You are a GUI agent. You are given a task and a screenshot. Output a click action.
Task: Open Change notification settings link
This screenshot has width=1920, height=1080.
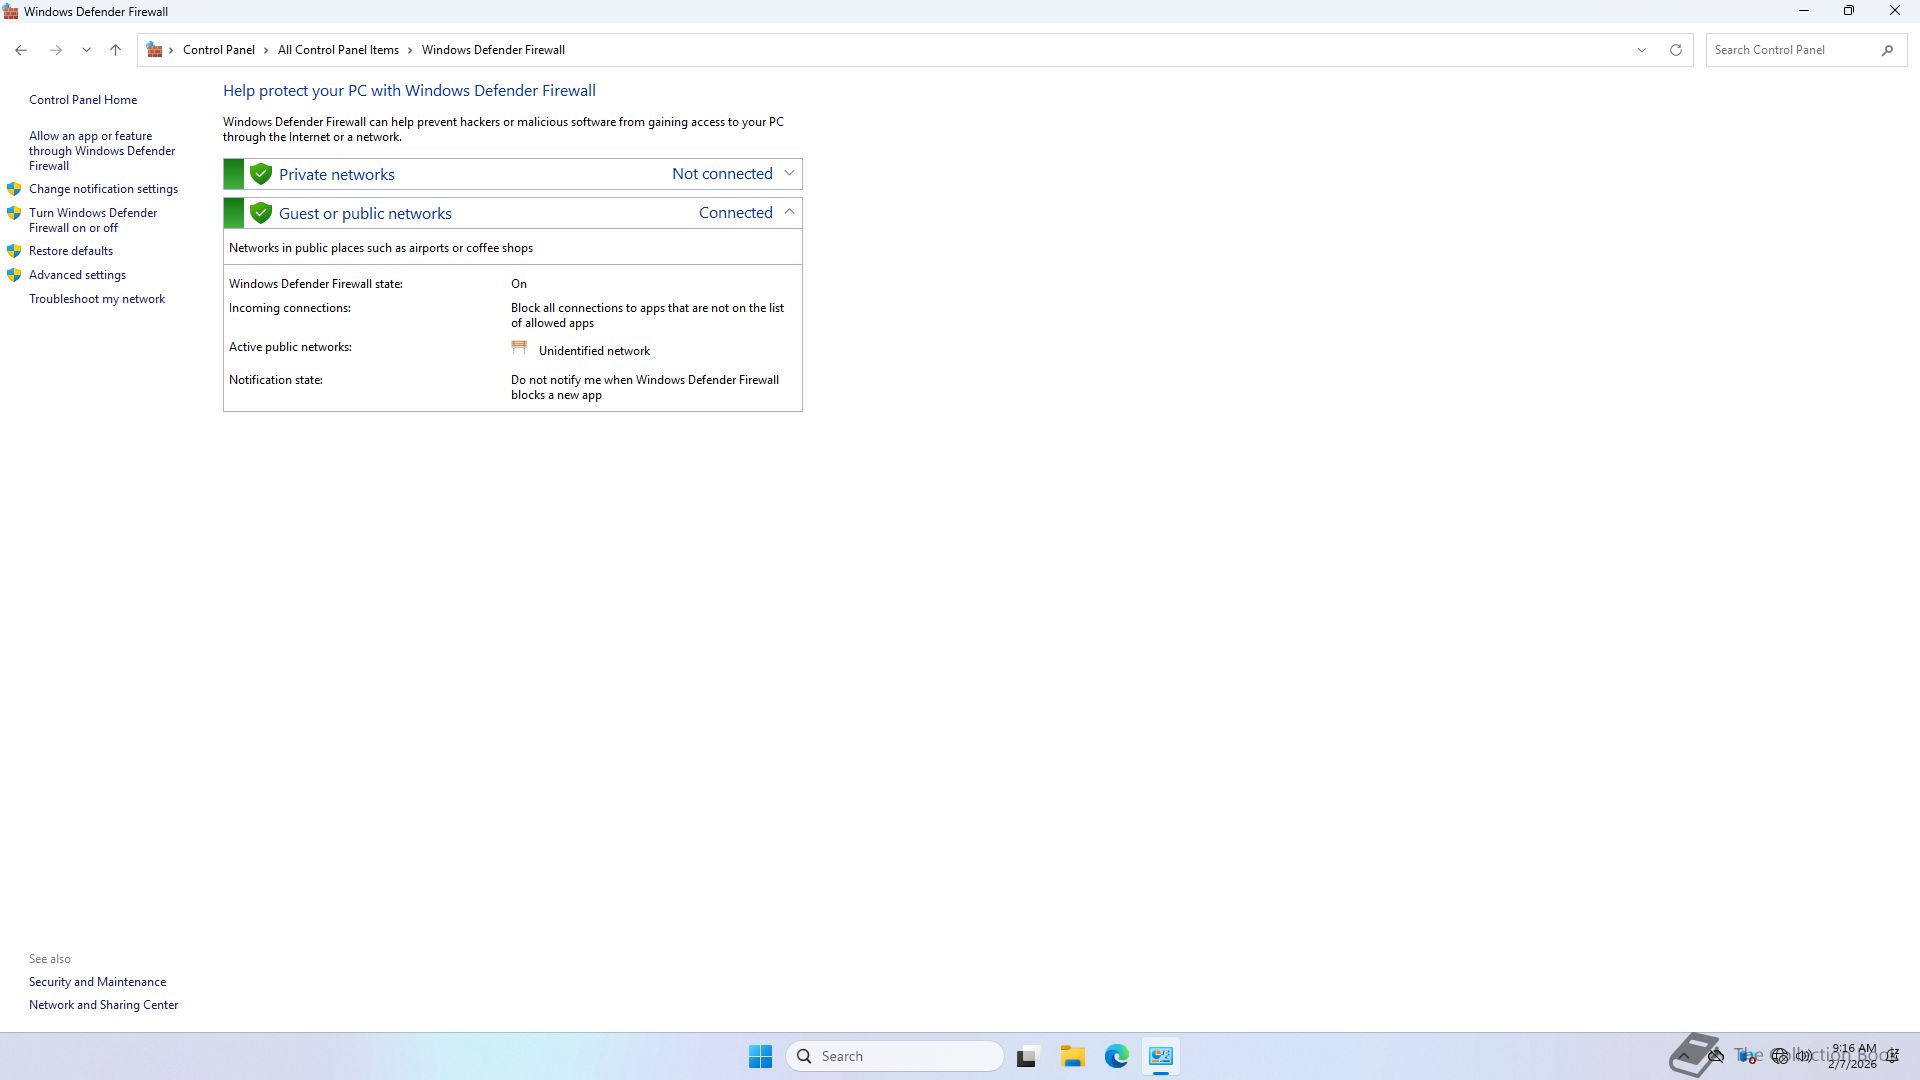click(x=103, y=189)
